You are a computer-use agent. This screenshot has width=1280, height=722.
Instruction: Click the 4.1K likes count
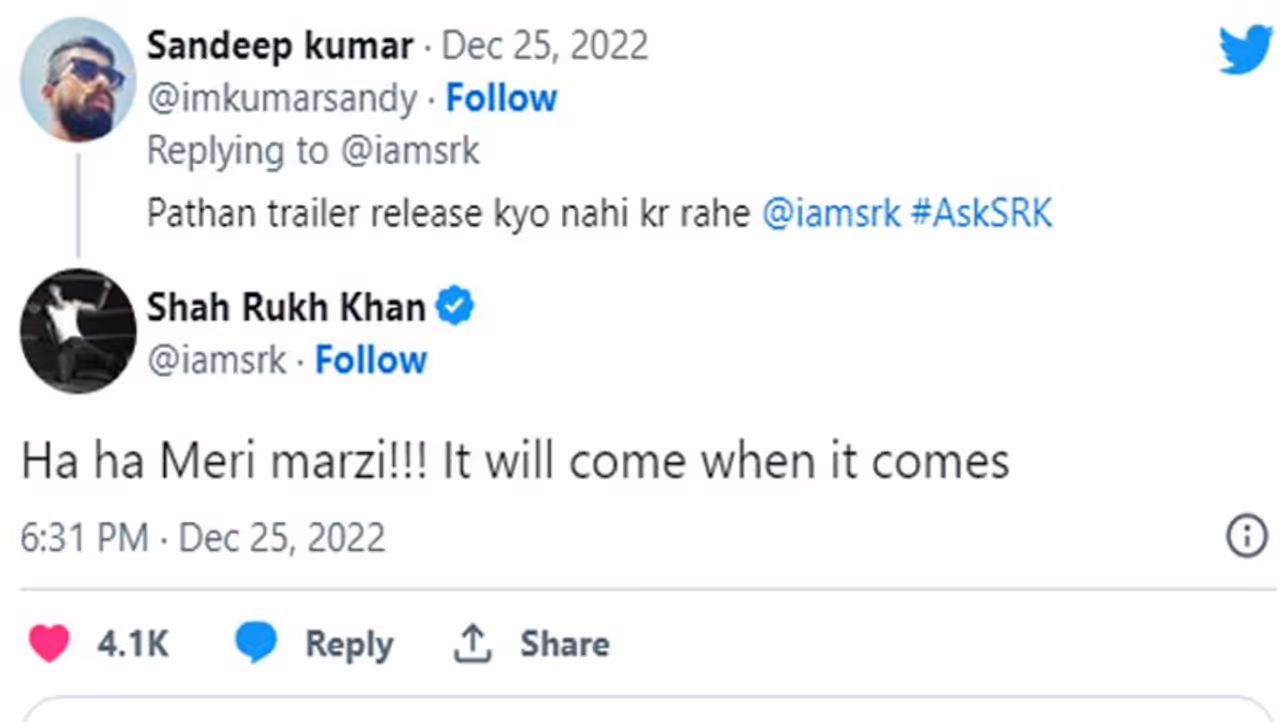coord(133,644)
